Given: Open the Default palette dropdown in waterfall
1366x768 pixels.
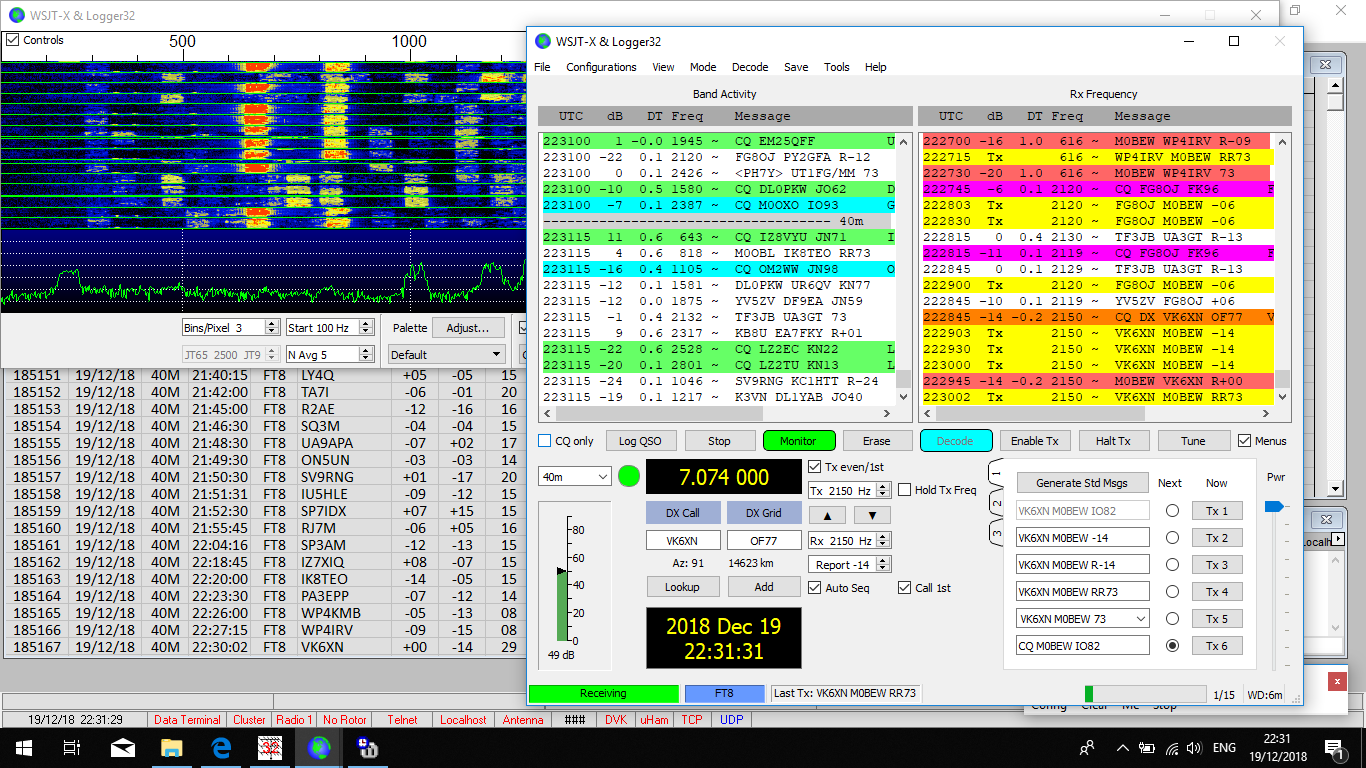Looking at the screenshot, I should (446, 354).
